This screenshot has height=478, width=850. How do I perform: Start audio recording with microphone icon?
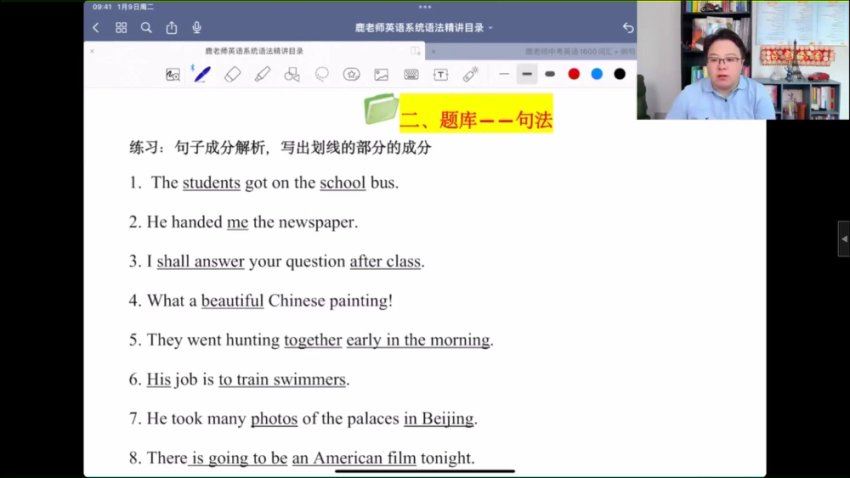[197, 28]
